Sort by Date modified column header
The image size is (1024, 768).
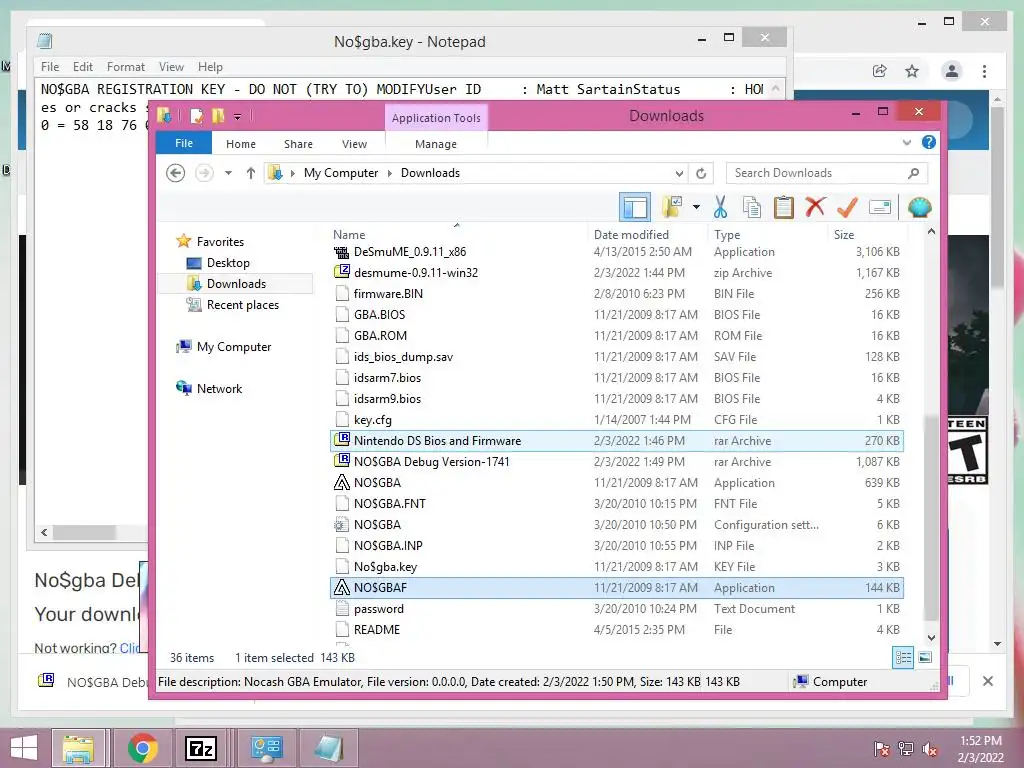pyautogui.click(x=631, y=234)
